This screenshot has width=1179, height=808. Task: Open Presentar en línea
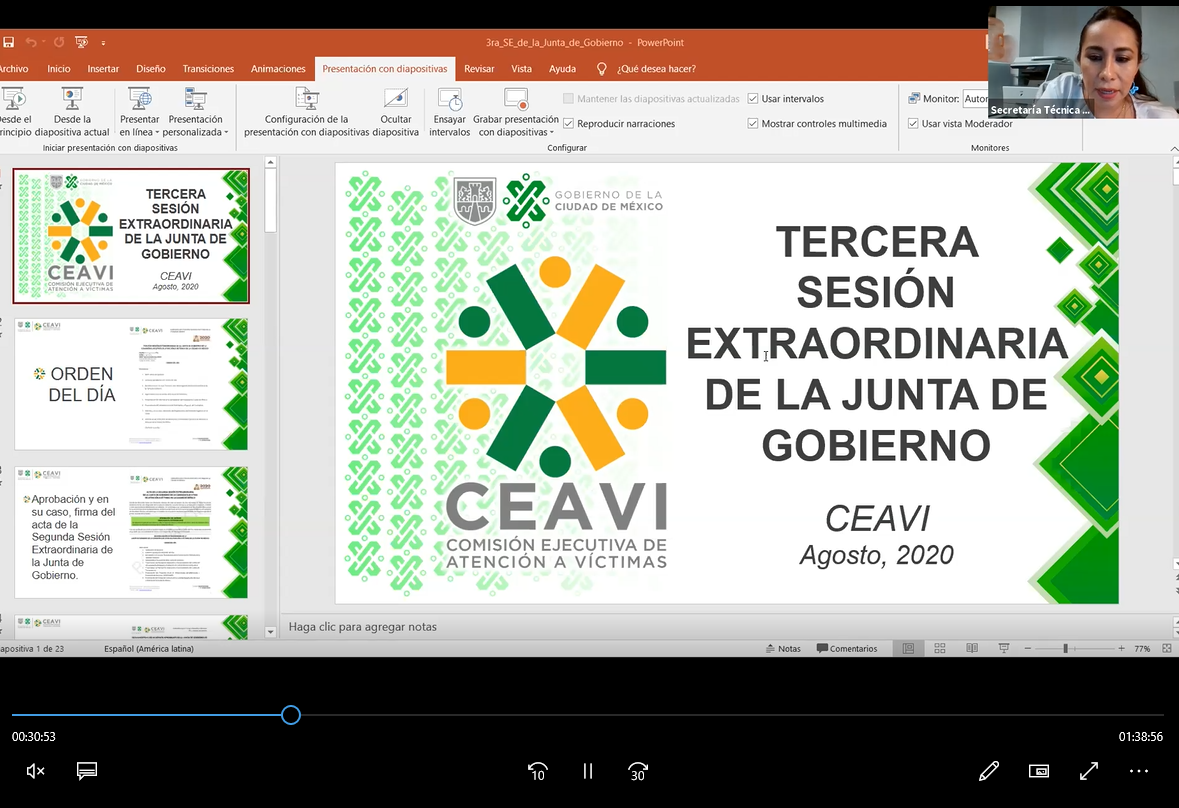coord(140,112)
